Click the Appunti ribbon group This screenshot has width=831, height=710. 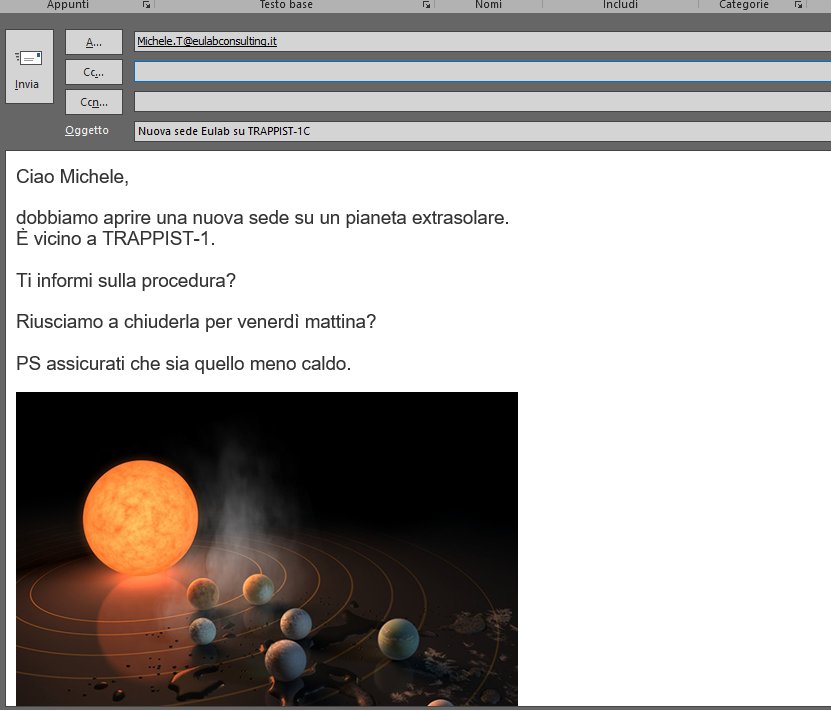click(68, 5)
